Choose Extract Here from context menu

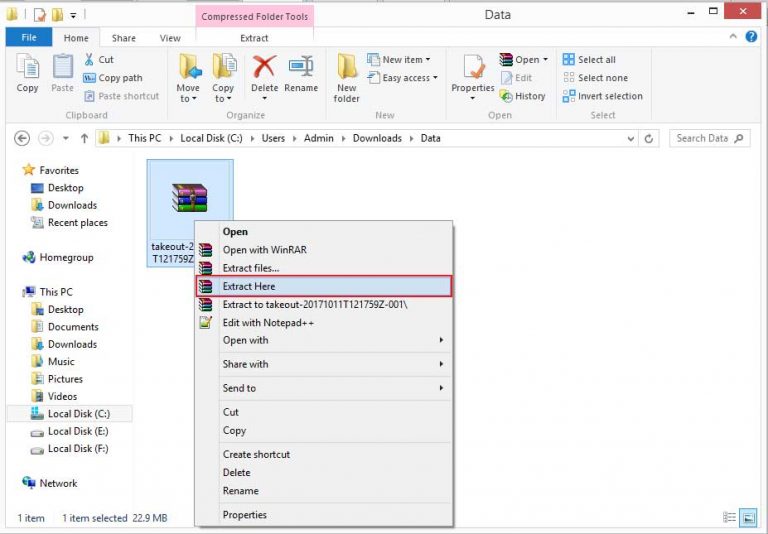pos(250,286)
